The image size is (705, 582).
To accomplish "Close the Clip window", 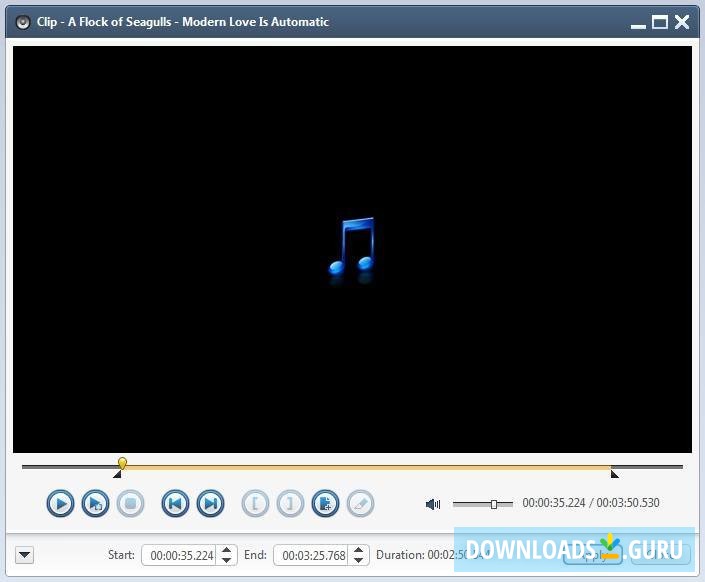I will (x=682, y=22).
